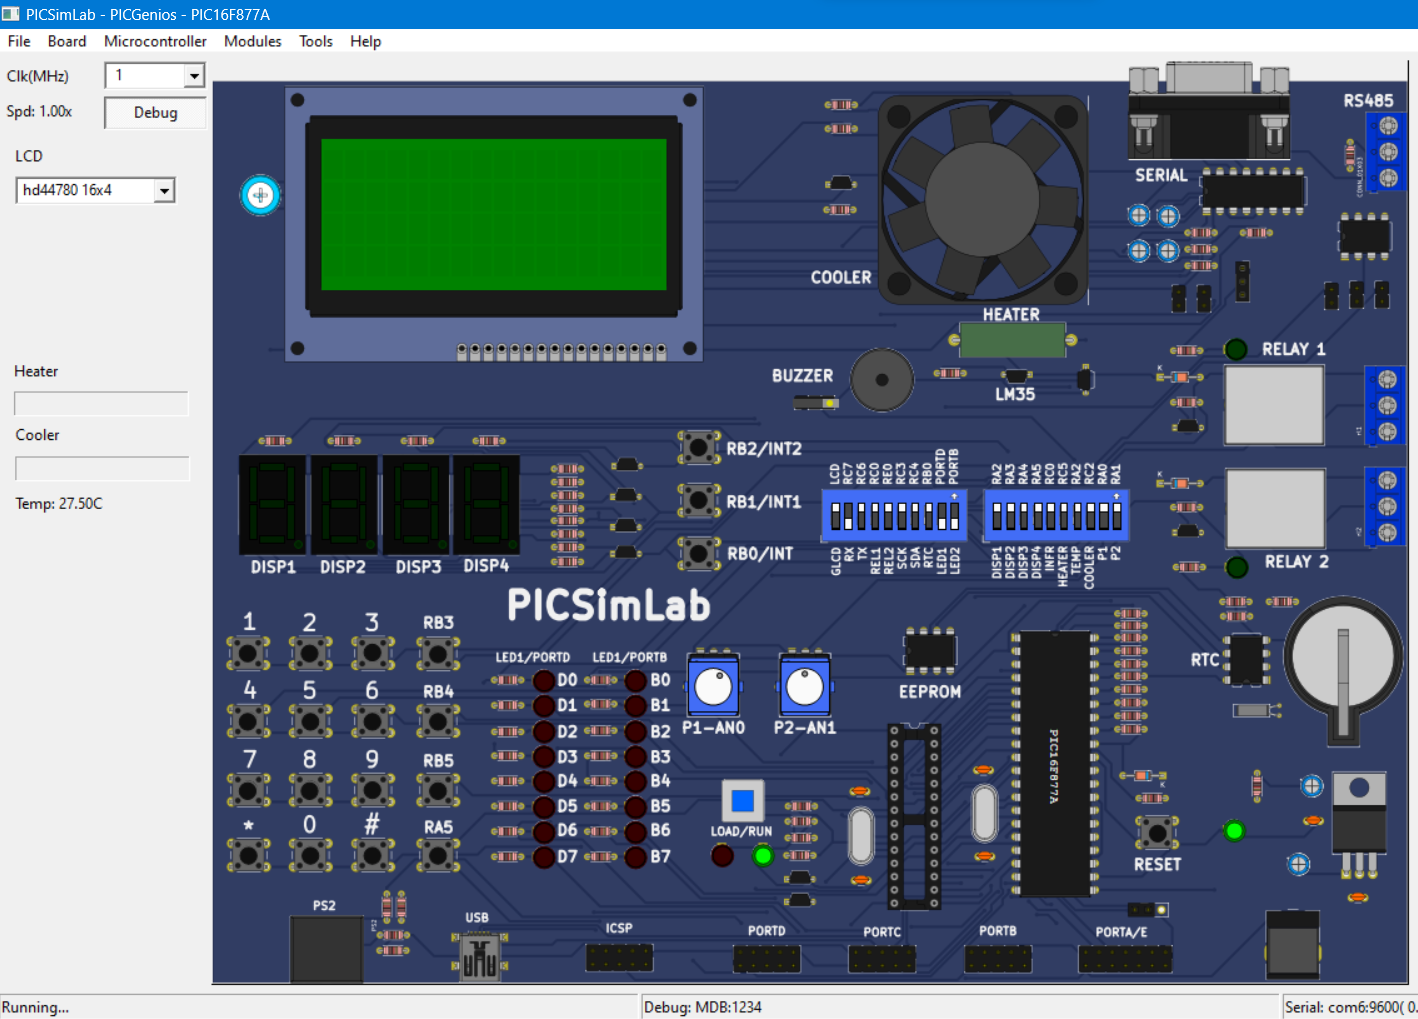Click the SERIAL DB9 connector
Viewport: 1418px width, 1019px height.
tap(1208, 110)
